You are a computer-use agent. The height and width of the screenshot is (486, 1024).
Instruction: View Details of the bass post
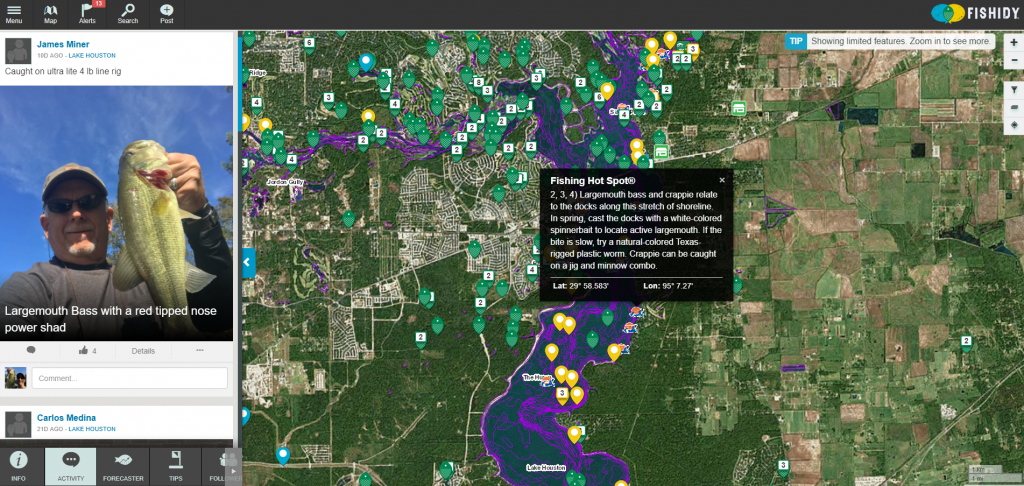143,351
